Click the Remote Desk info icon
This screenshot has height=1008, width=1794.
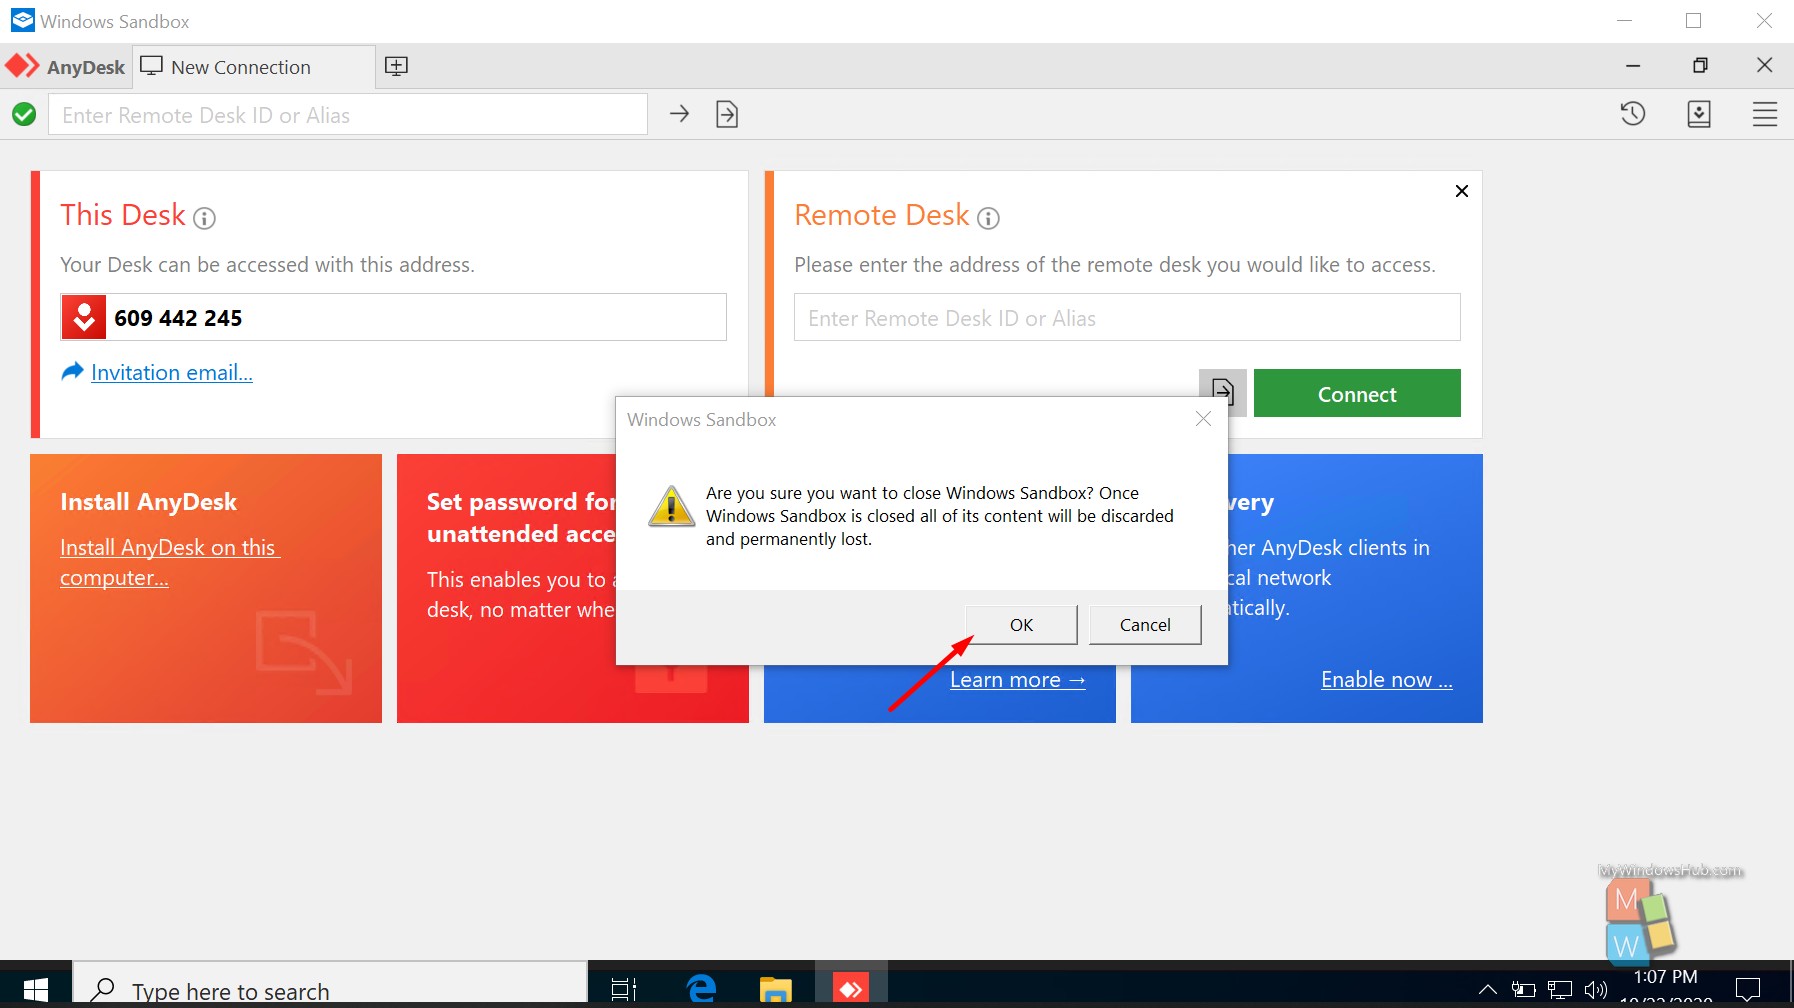[x=988, y=218]
